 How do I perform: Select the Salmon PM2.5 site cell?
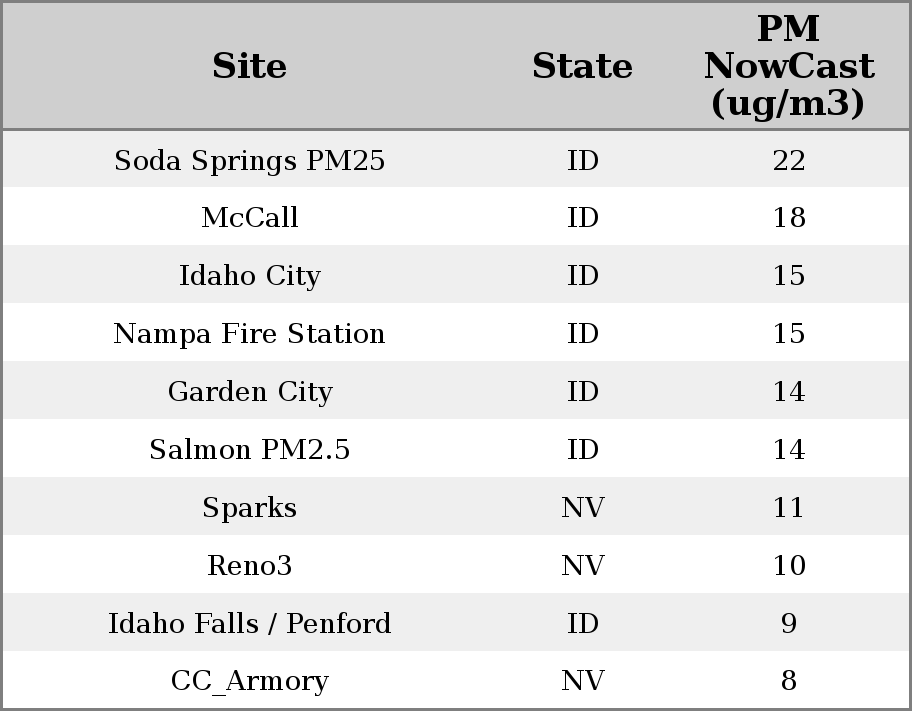249,450
